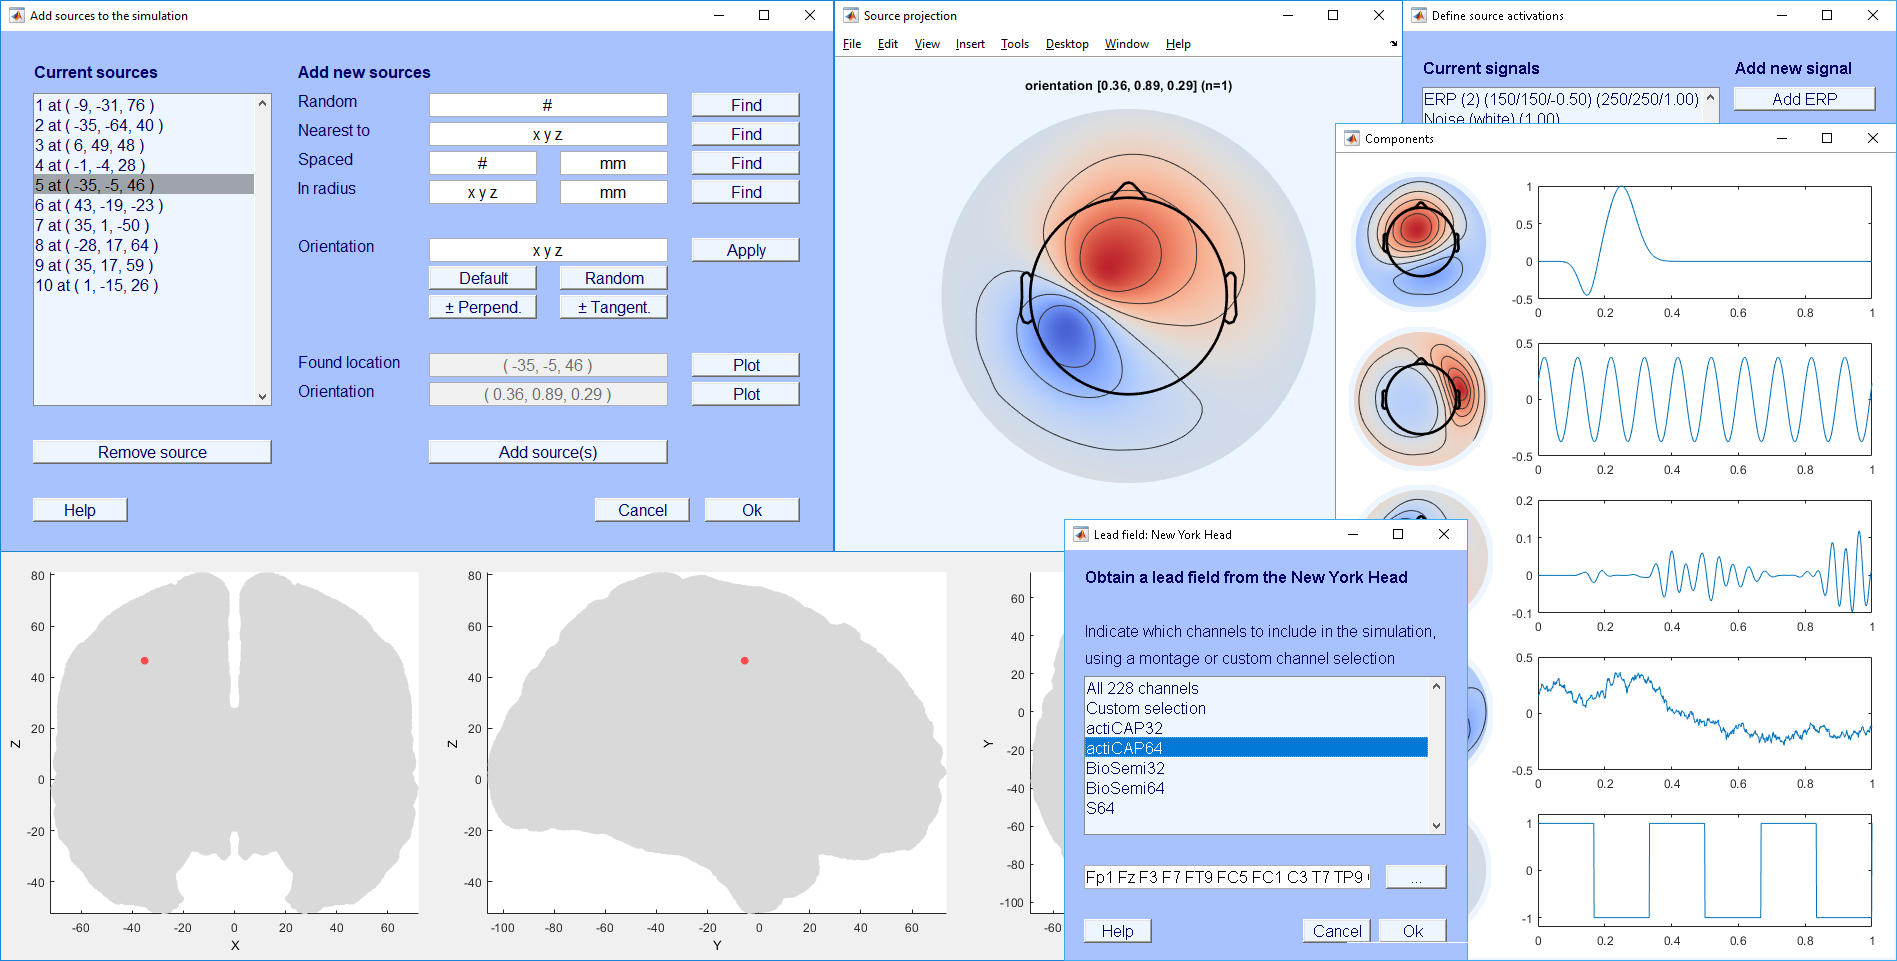Choose BioSemi64 in the montage list
This screenshot has width=1897, height=961.
click(x=1125, y=788)
